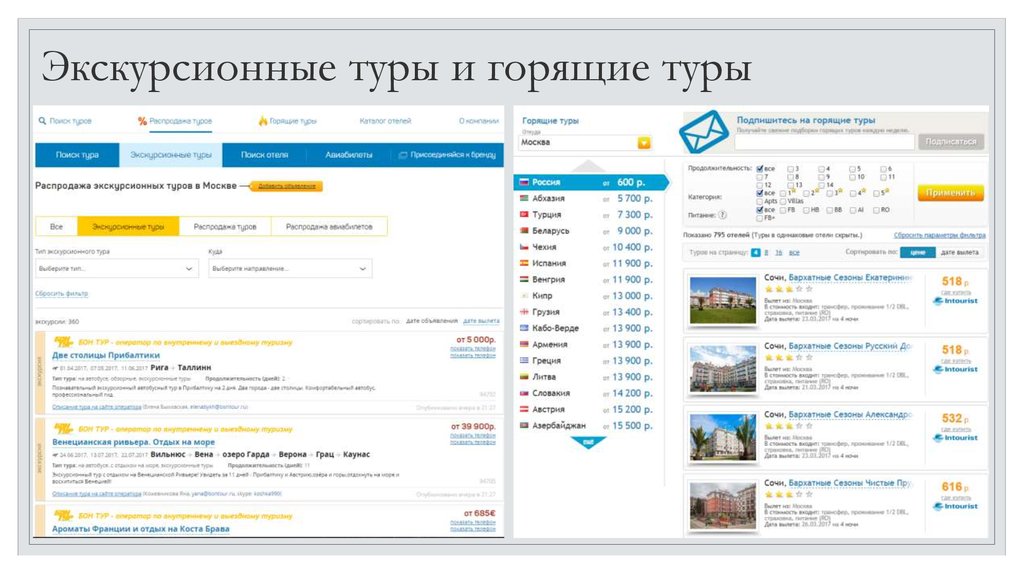
Task: Check the 14-night duration checkbox
Action: 822,185
